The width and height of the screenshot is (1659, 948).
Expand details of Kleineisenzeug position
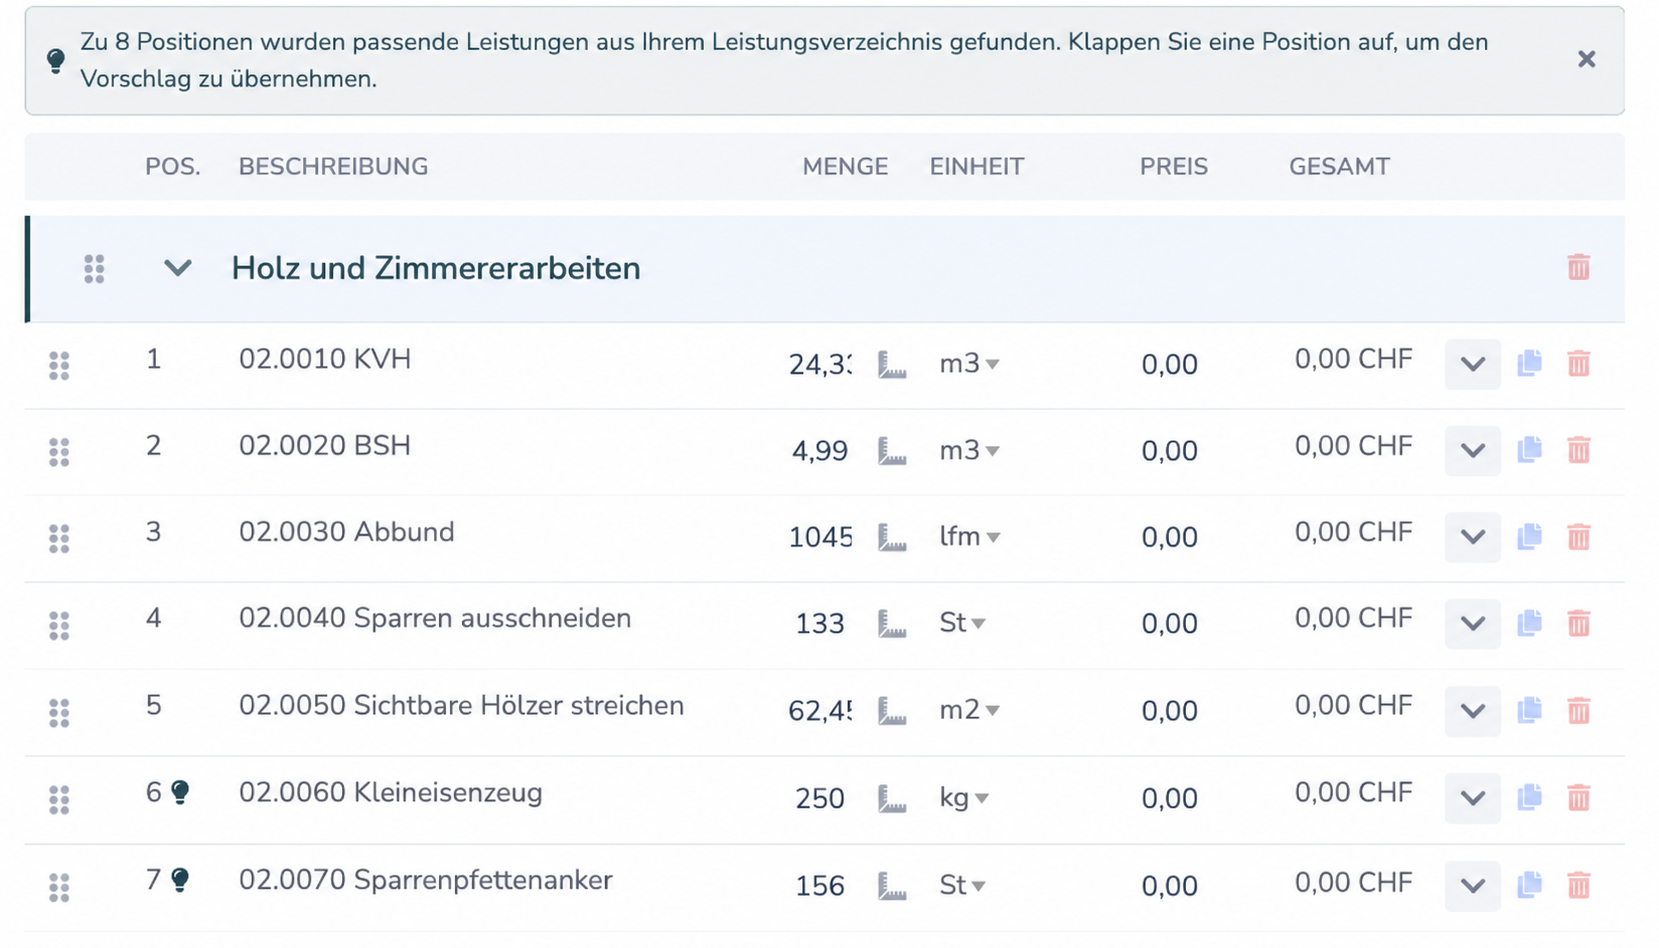[x=1472, y=798]
